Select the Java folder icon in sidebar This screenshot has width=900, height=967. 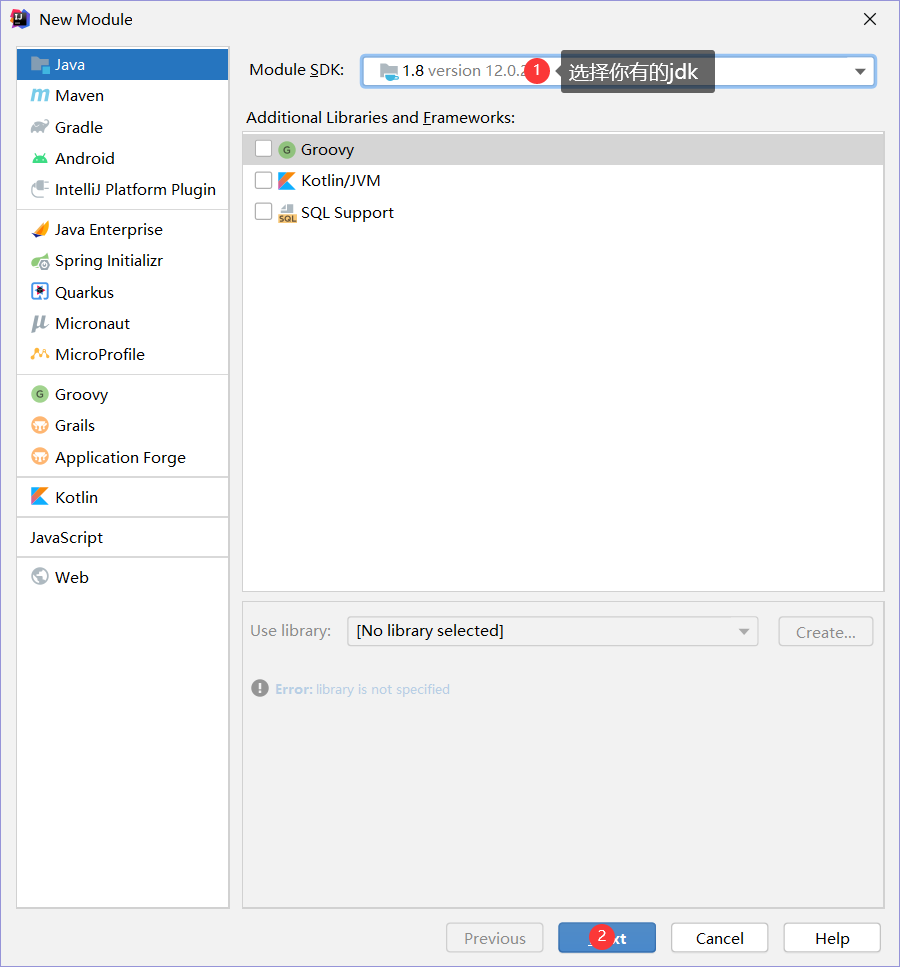pyautogui.click(x=40, y=65)
